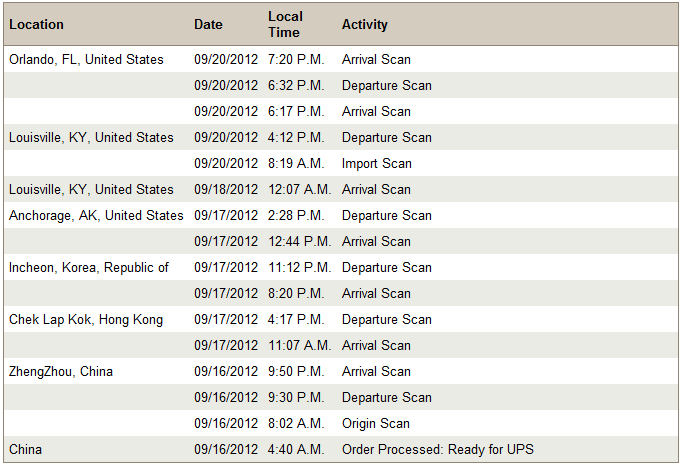The height and width of the screenshot is (470, 685).
Task: Click Order Processed: Ready for UPS
Action: pyautogui.click(x=438, y=449)
